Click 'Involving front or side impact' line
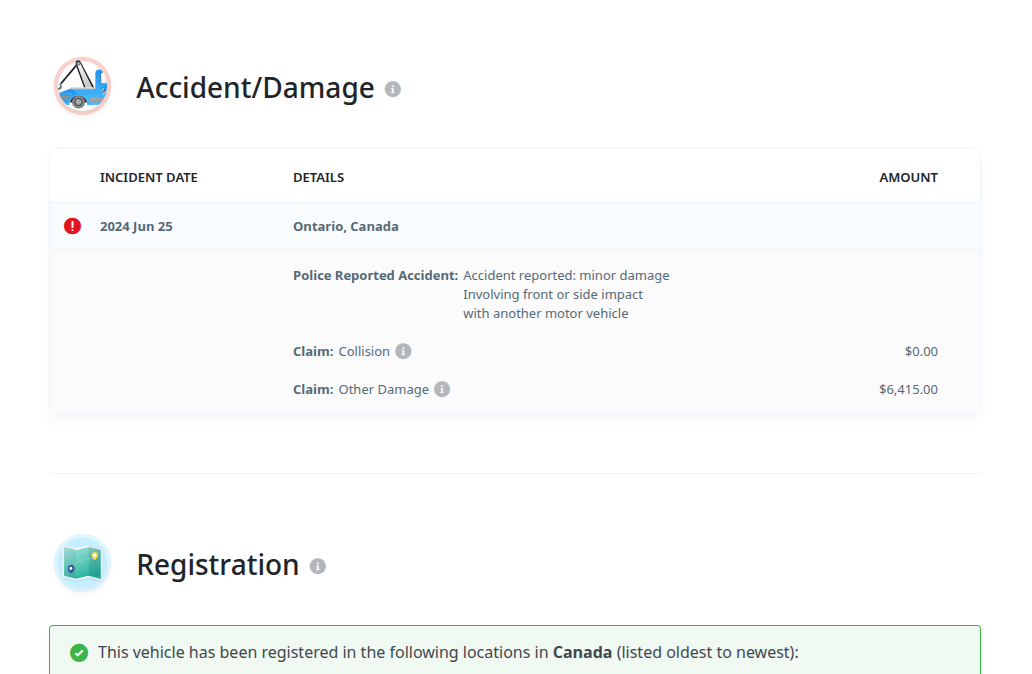 pyautogui.click(x=553, y=295)
